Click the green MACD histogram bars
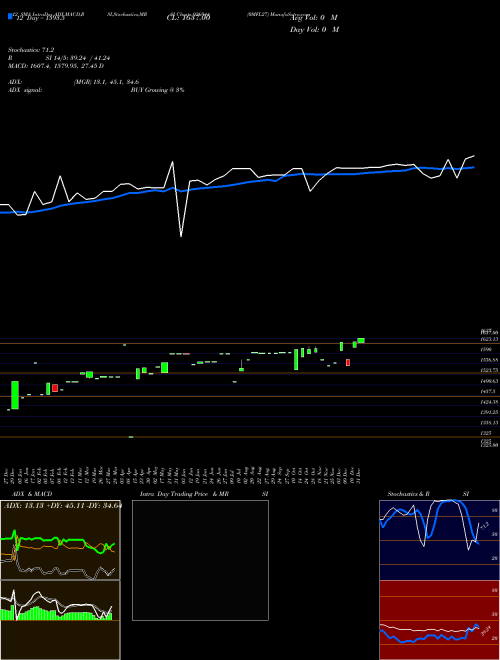This screenshot has height=660, width=500. coord(38,614)
